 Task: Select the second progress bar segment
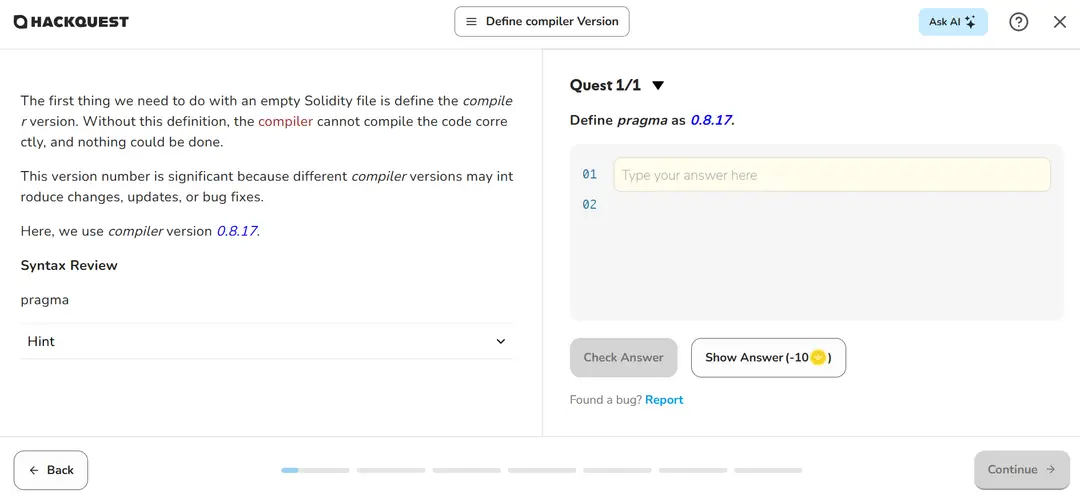(x=390, y=470)
